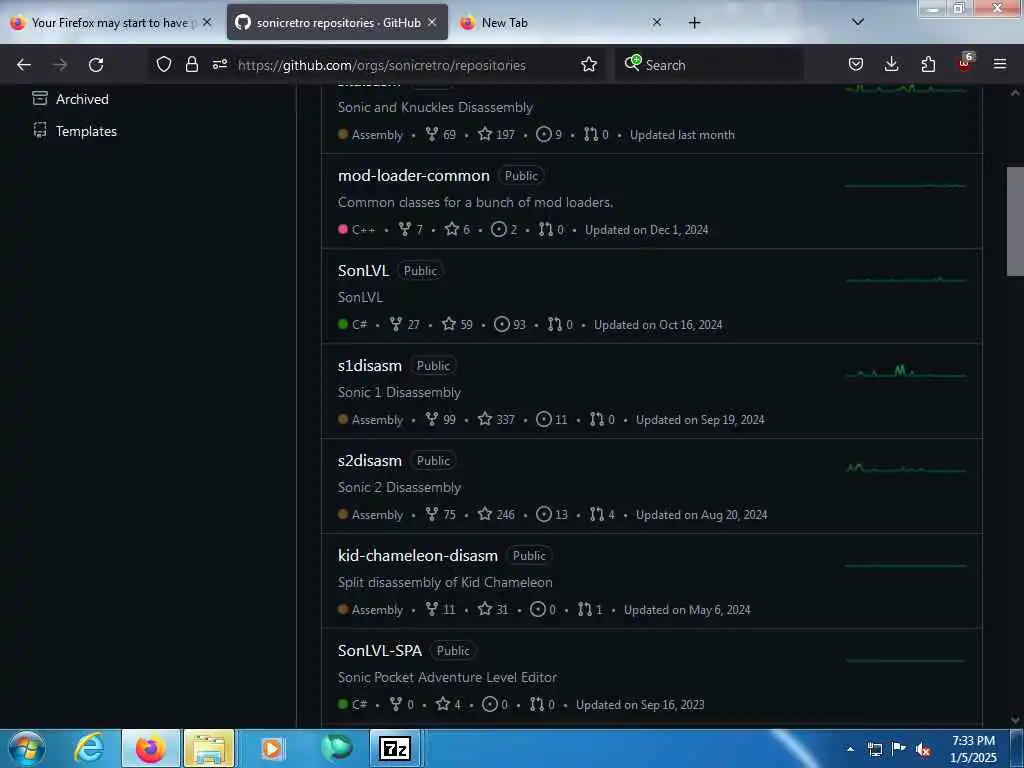The image size is (1024, 768).
Task: Open the site permissions icon in the address bar
Action: pyautogui.click(x=220, y=64)
